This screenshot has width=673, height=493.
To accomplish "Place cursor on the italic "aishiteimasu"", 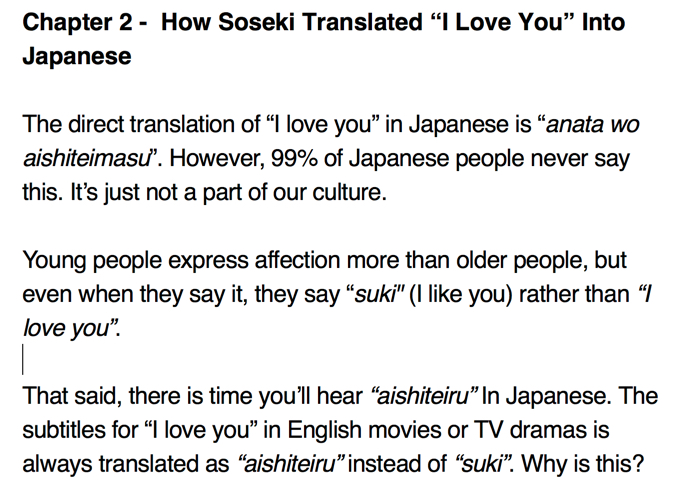I will click(x=85, y=158).
